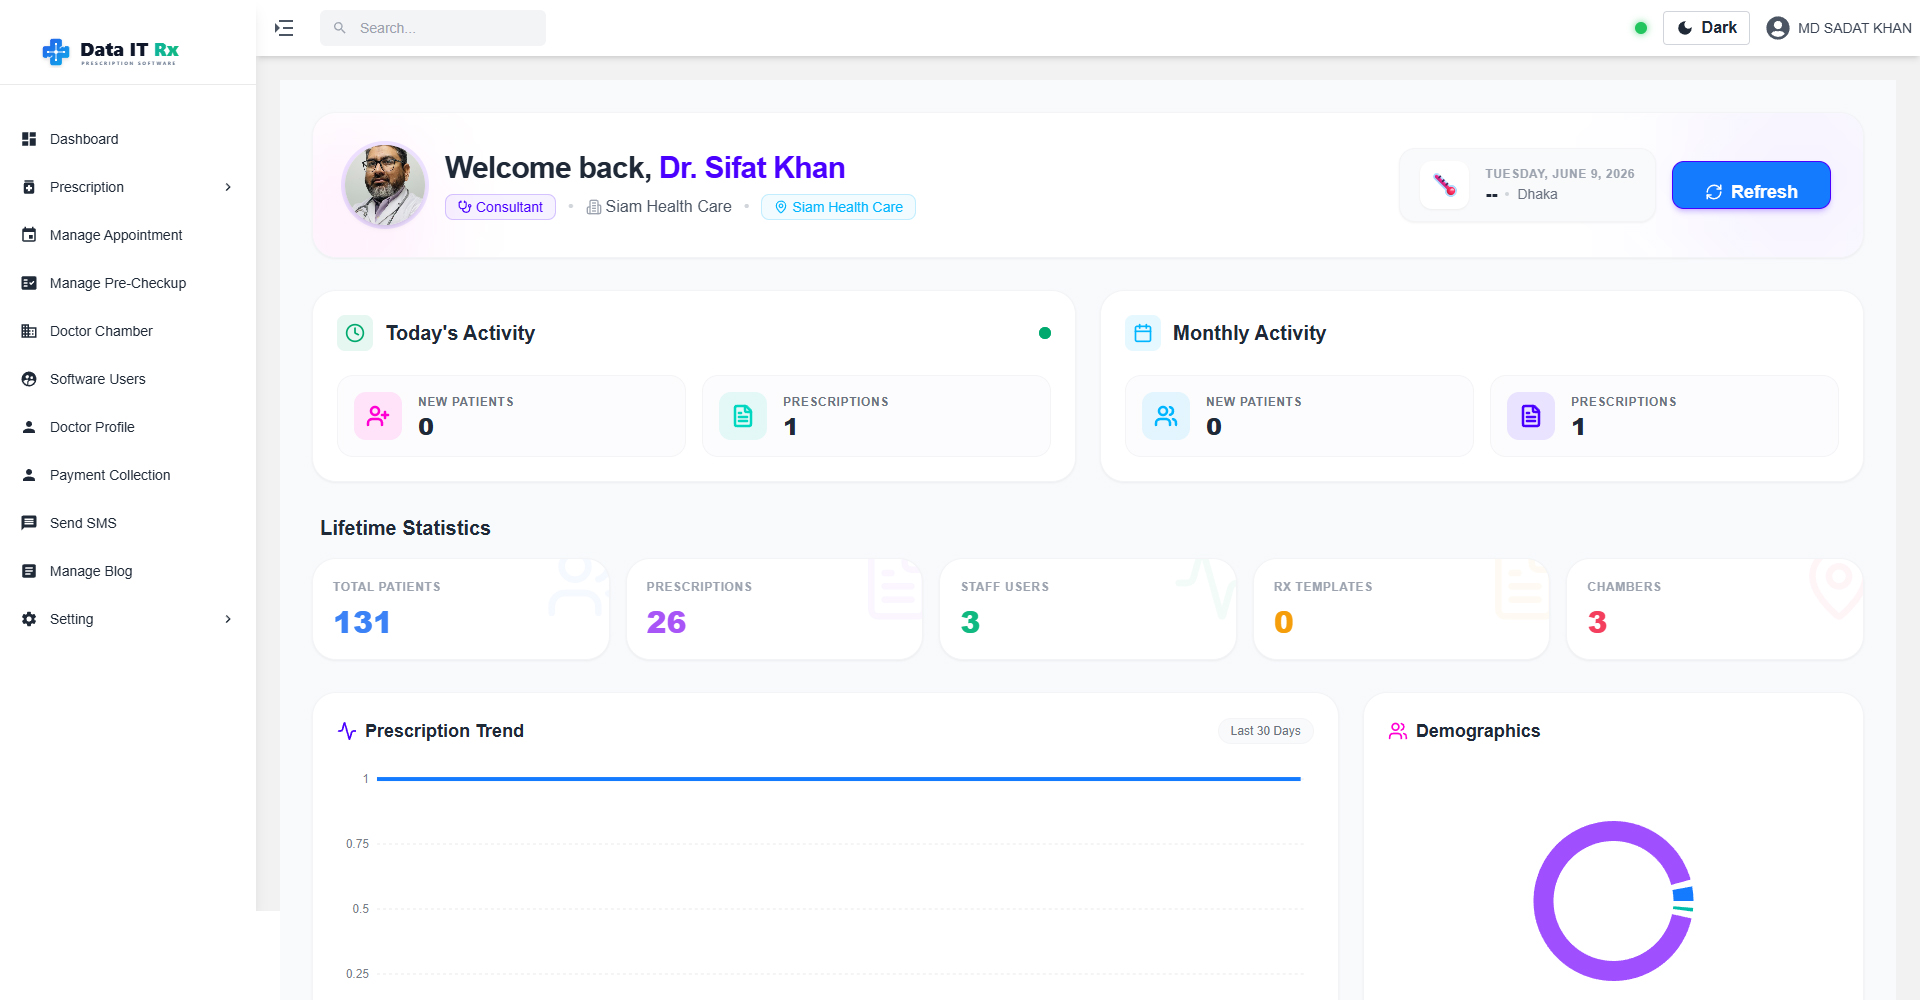The width and height of the screenshot is (1920, 1000).
Task: Toggle Dark mode
Action: (1706, 28)
